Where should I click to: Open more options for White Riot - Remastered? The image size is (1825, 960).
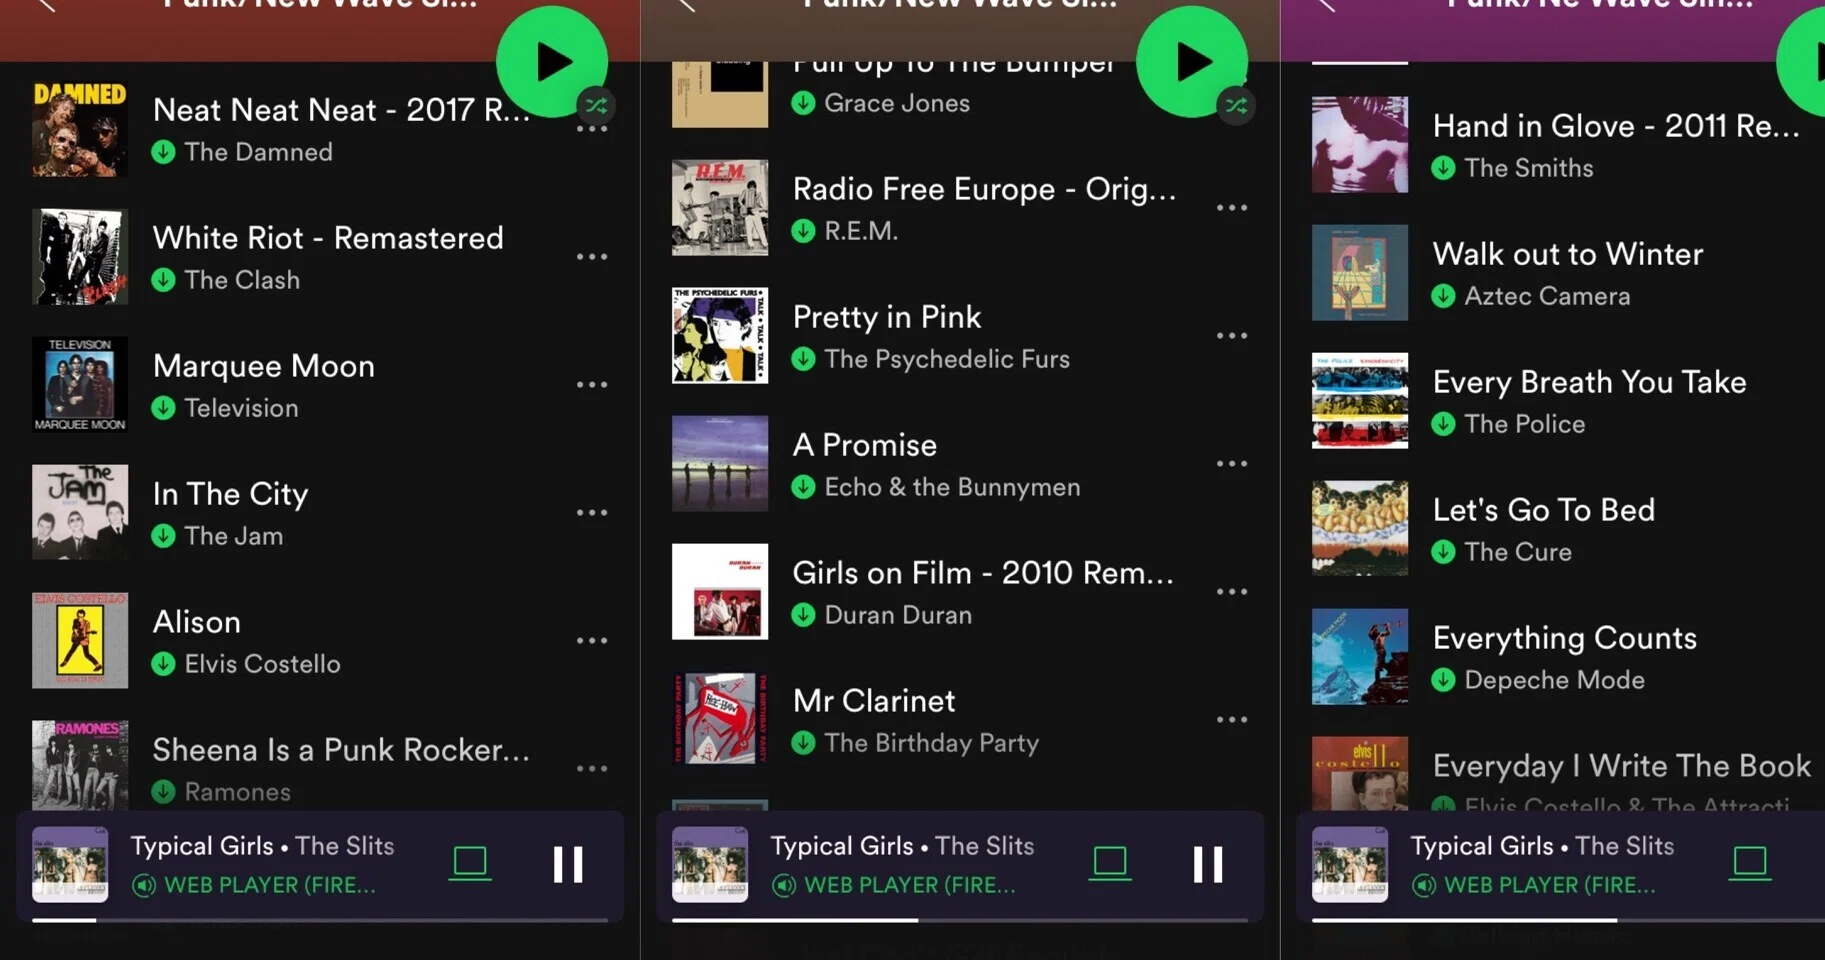click(x=592, y=257)
